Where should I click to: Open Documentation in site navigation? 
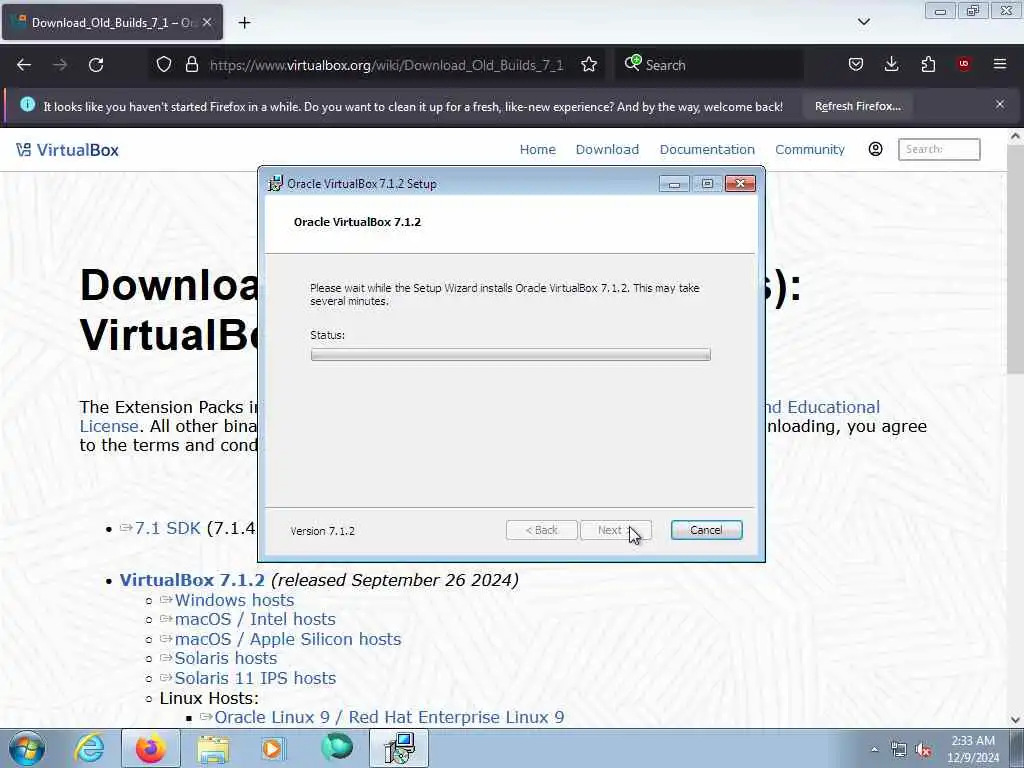click(707, 150)
